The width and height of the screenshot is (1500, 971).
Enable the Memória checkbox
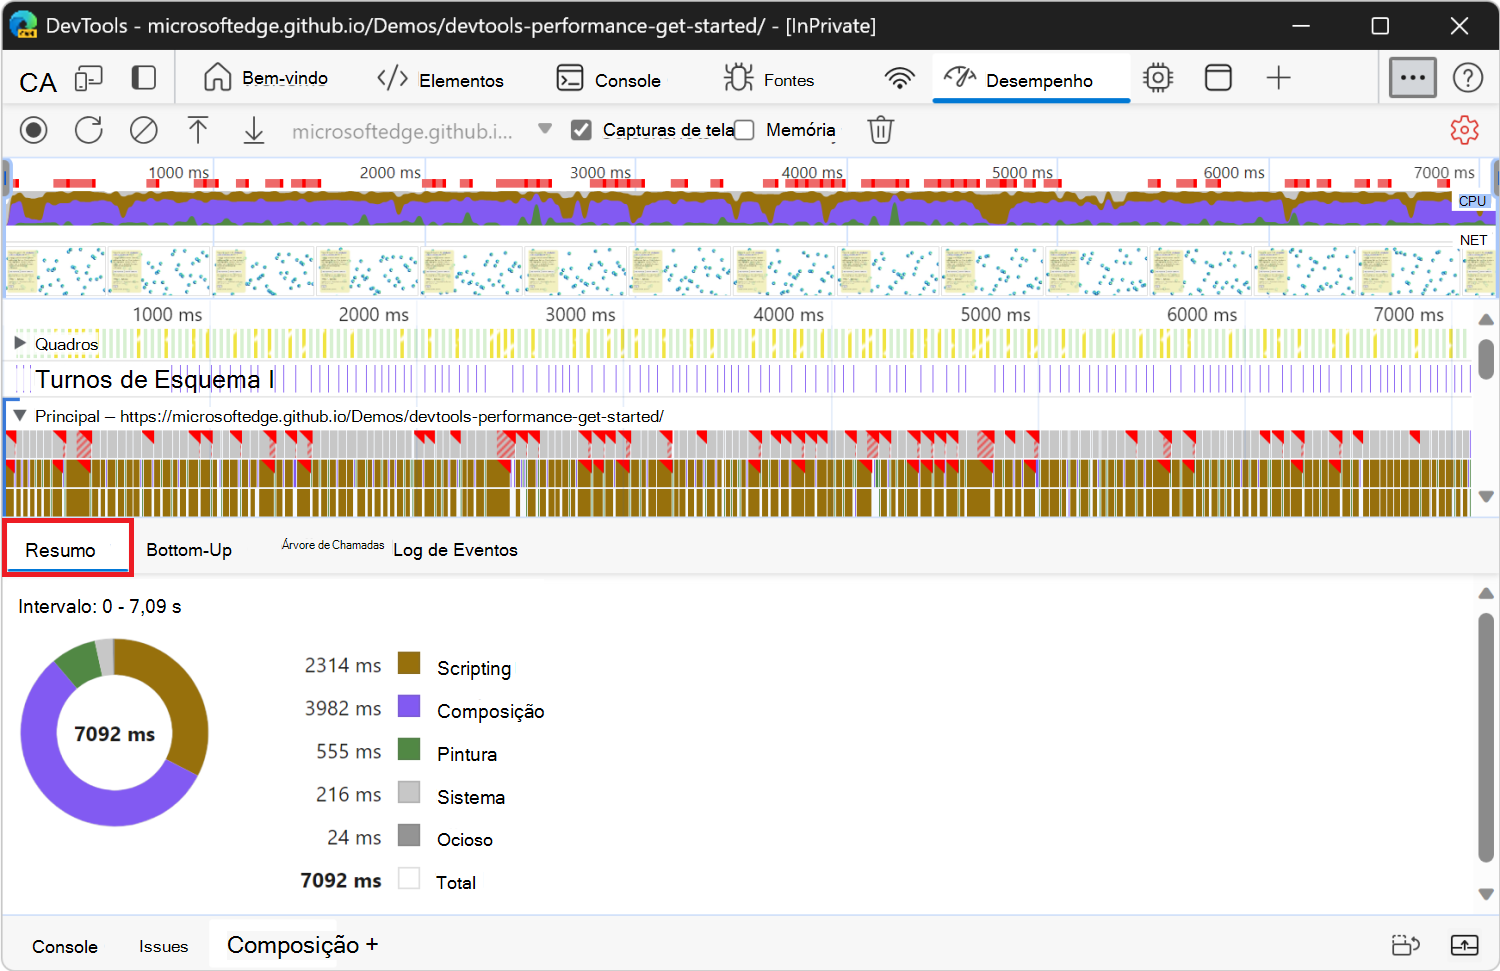pyautogui.click(x=744, y=130)
